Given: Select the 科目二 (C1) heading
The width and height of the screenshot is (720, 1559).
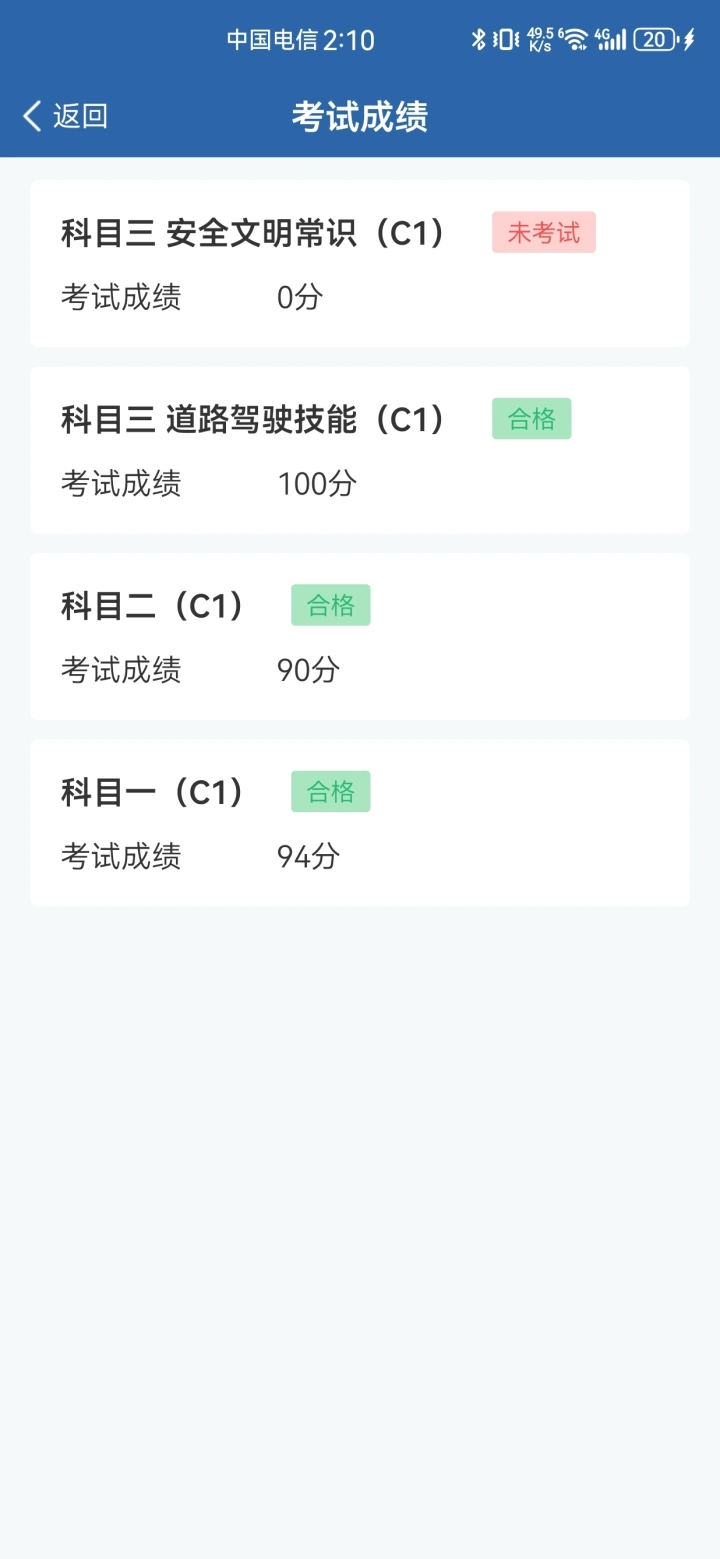Looking at the screenshot, I should [x=152, y=606].
